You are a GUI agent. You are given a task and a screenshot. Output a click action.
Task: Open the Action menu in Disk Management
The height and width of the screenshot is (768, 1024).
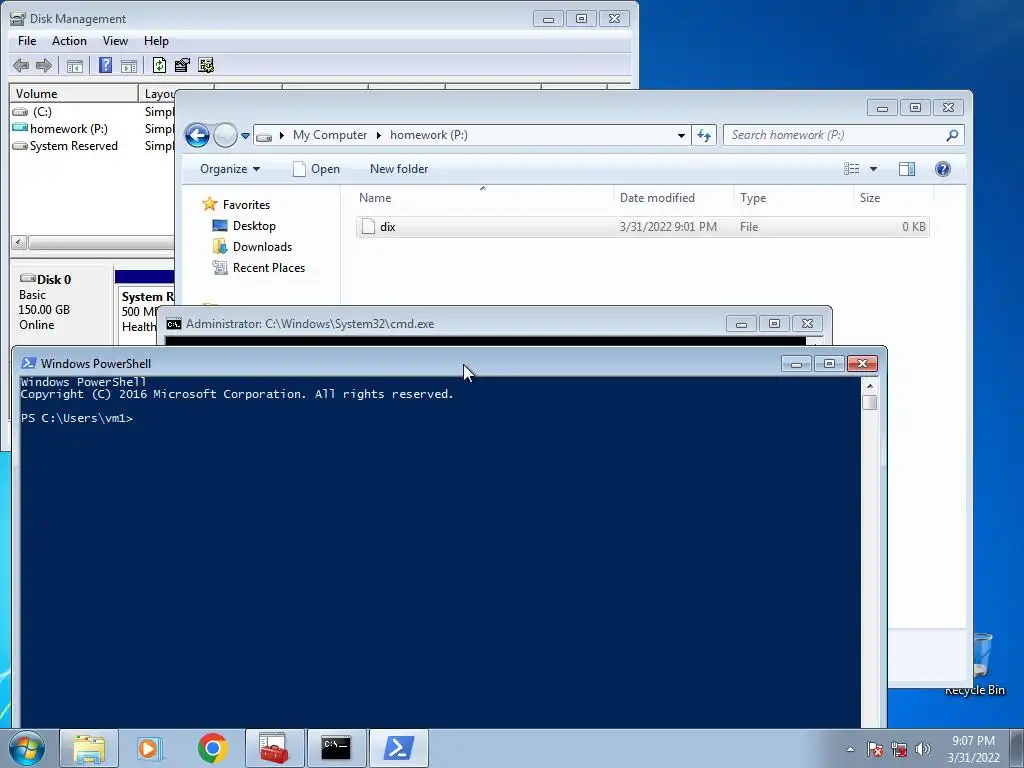pos(69,40)
